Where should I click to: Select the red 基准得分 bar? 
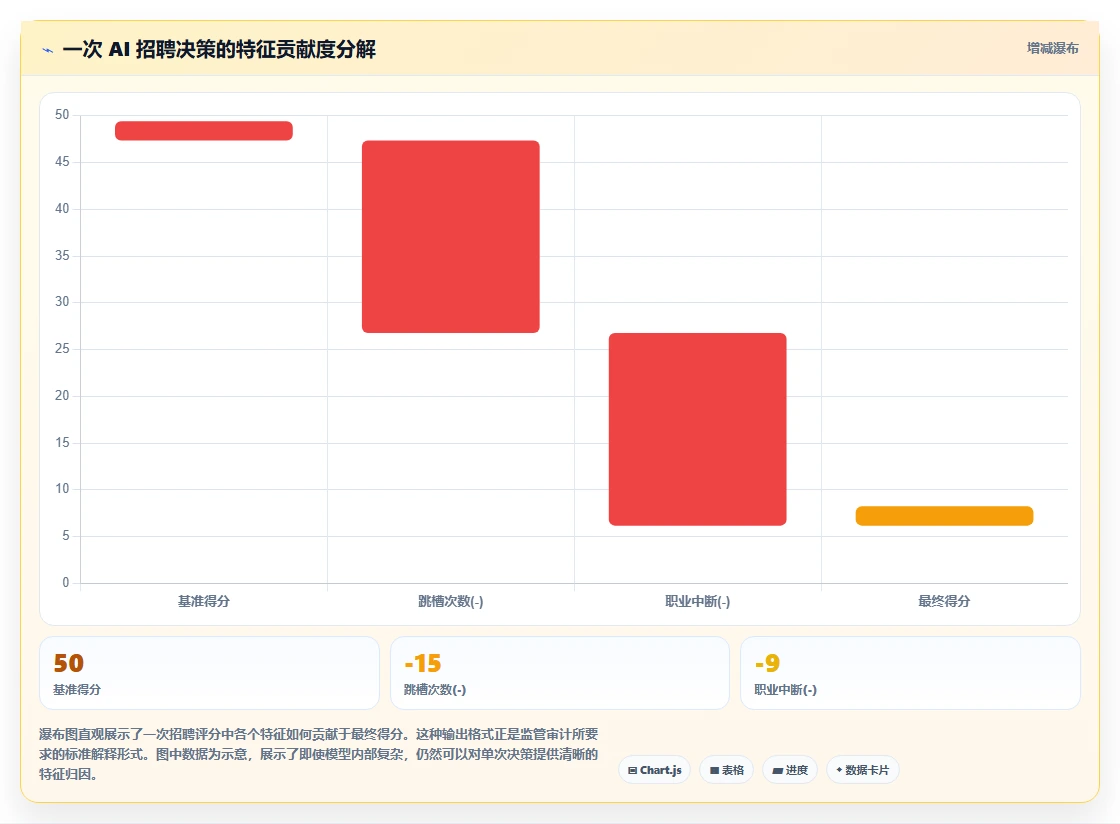tap(204, 131)
